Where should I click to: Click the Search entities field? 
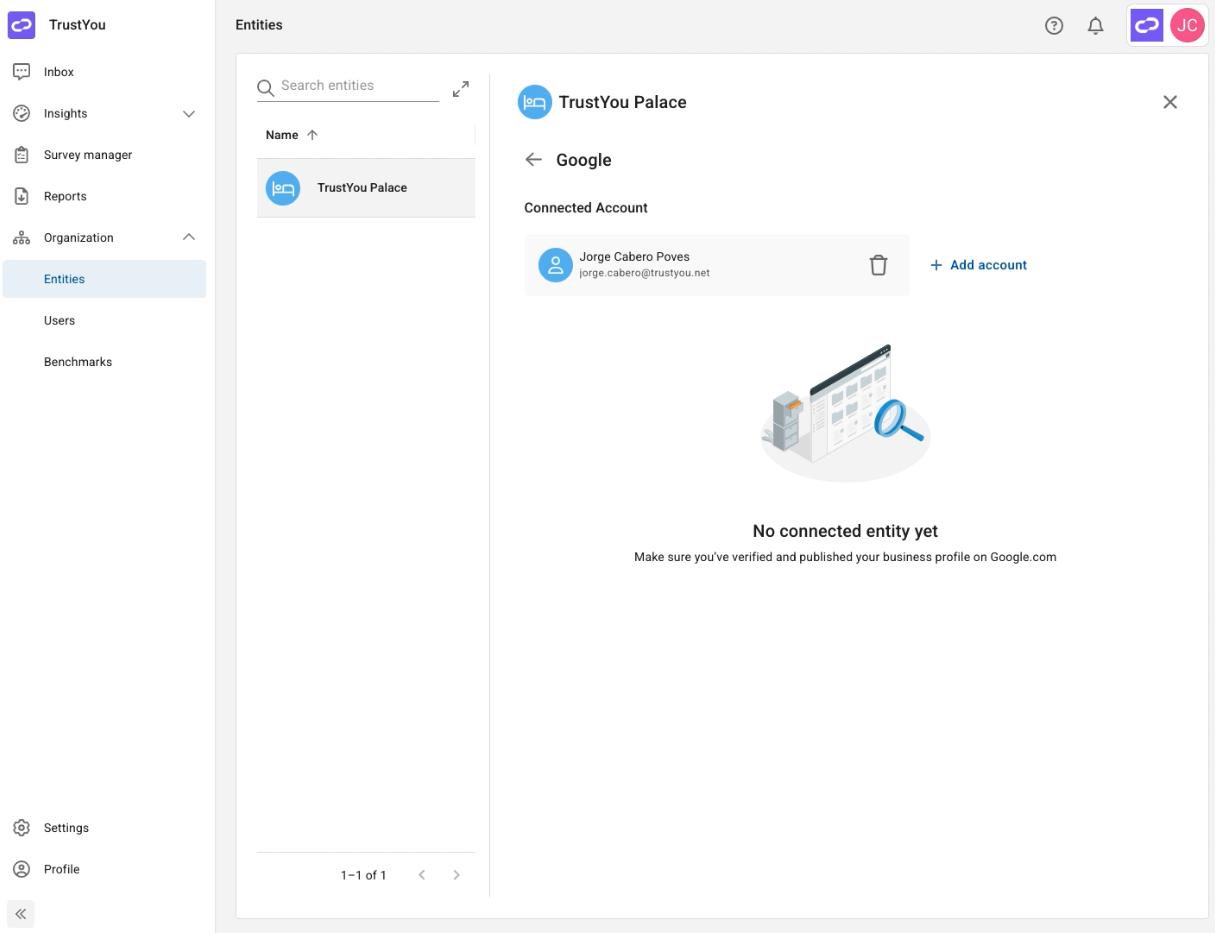[x=348, y=86]
